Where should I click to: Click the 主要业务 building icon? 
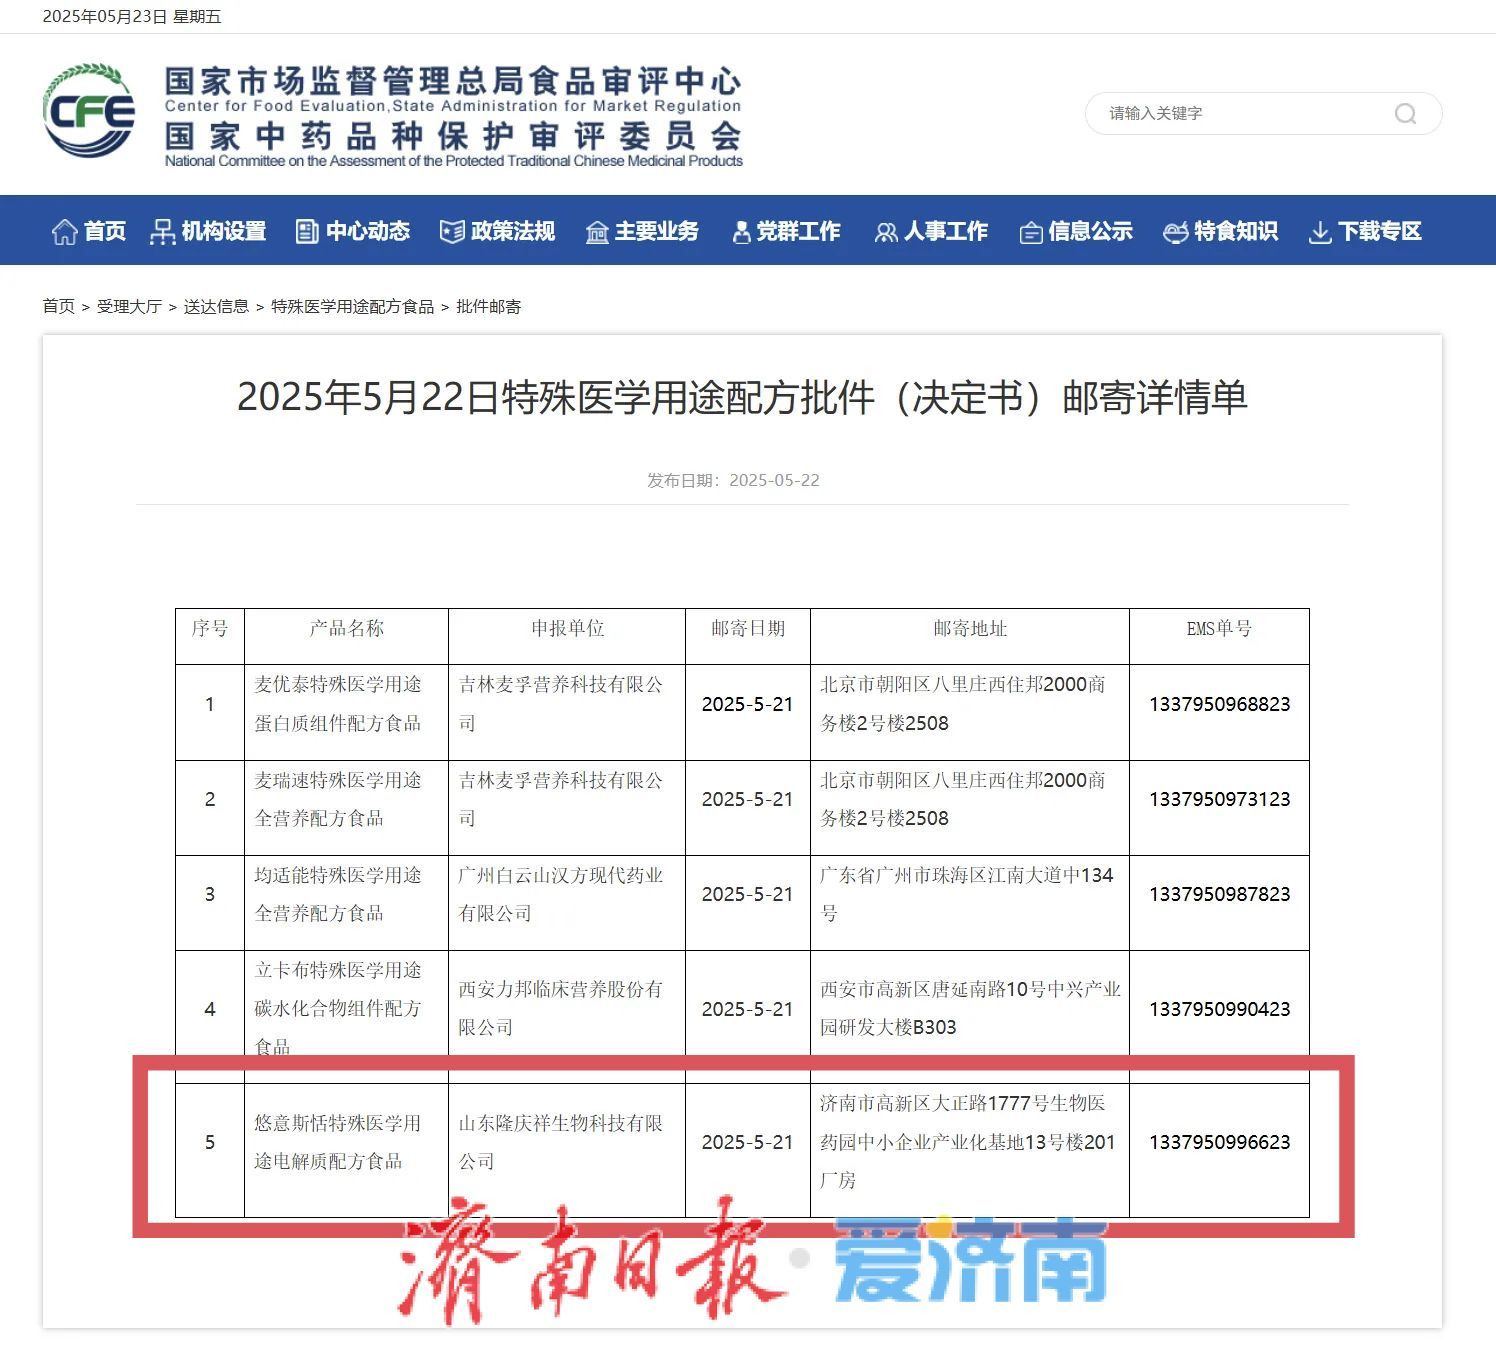point(596,231)
